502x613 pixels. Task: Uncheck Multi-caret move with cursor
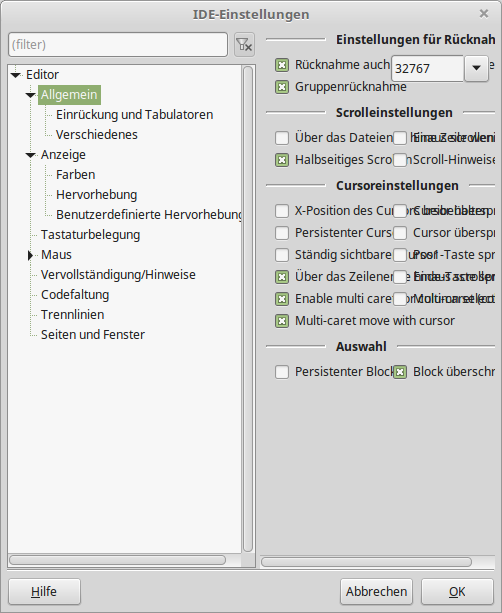[x=282, y=321]
